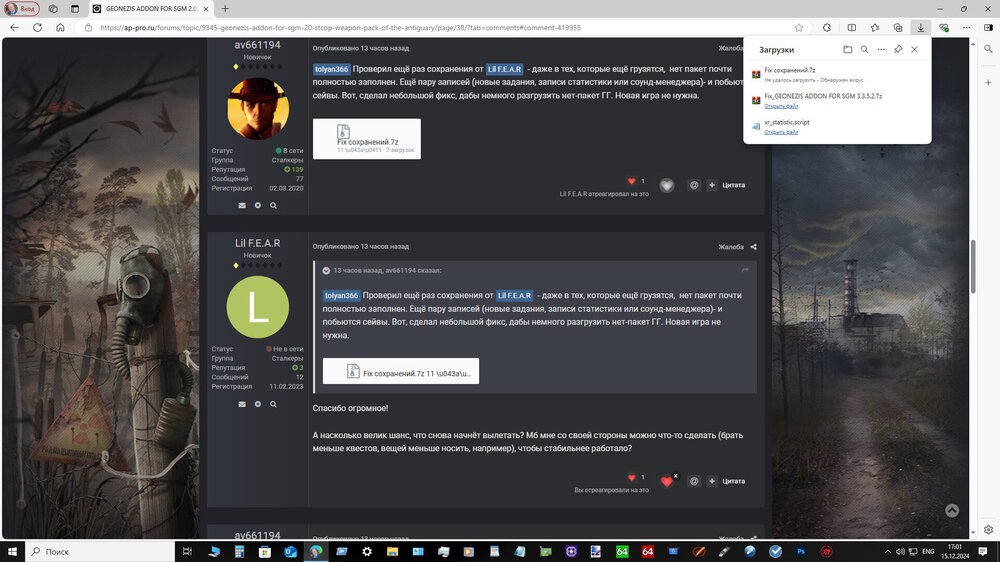Open Fix сохранений.7z attachment in quoted post
Viewport: 1000px width, 562px height.
[401, 371]
